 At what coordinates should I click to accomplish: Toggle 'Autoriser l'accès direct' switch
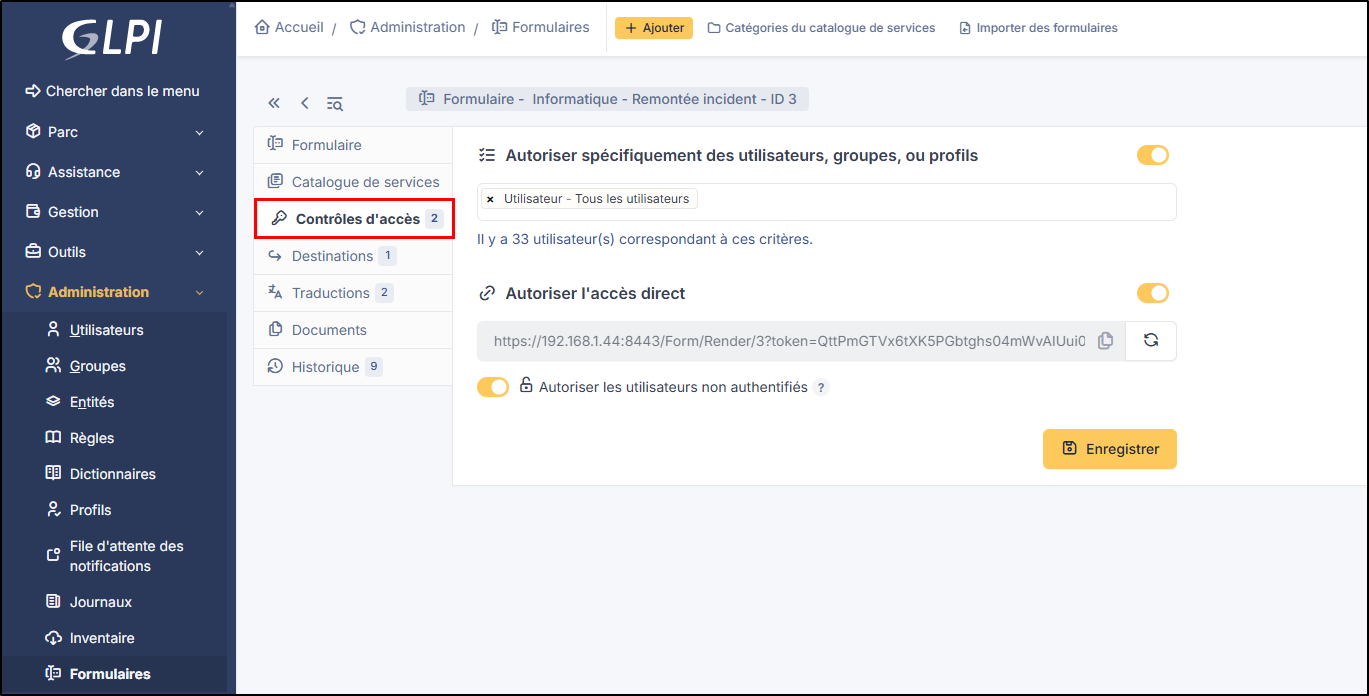point(1153,293)
